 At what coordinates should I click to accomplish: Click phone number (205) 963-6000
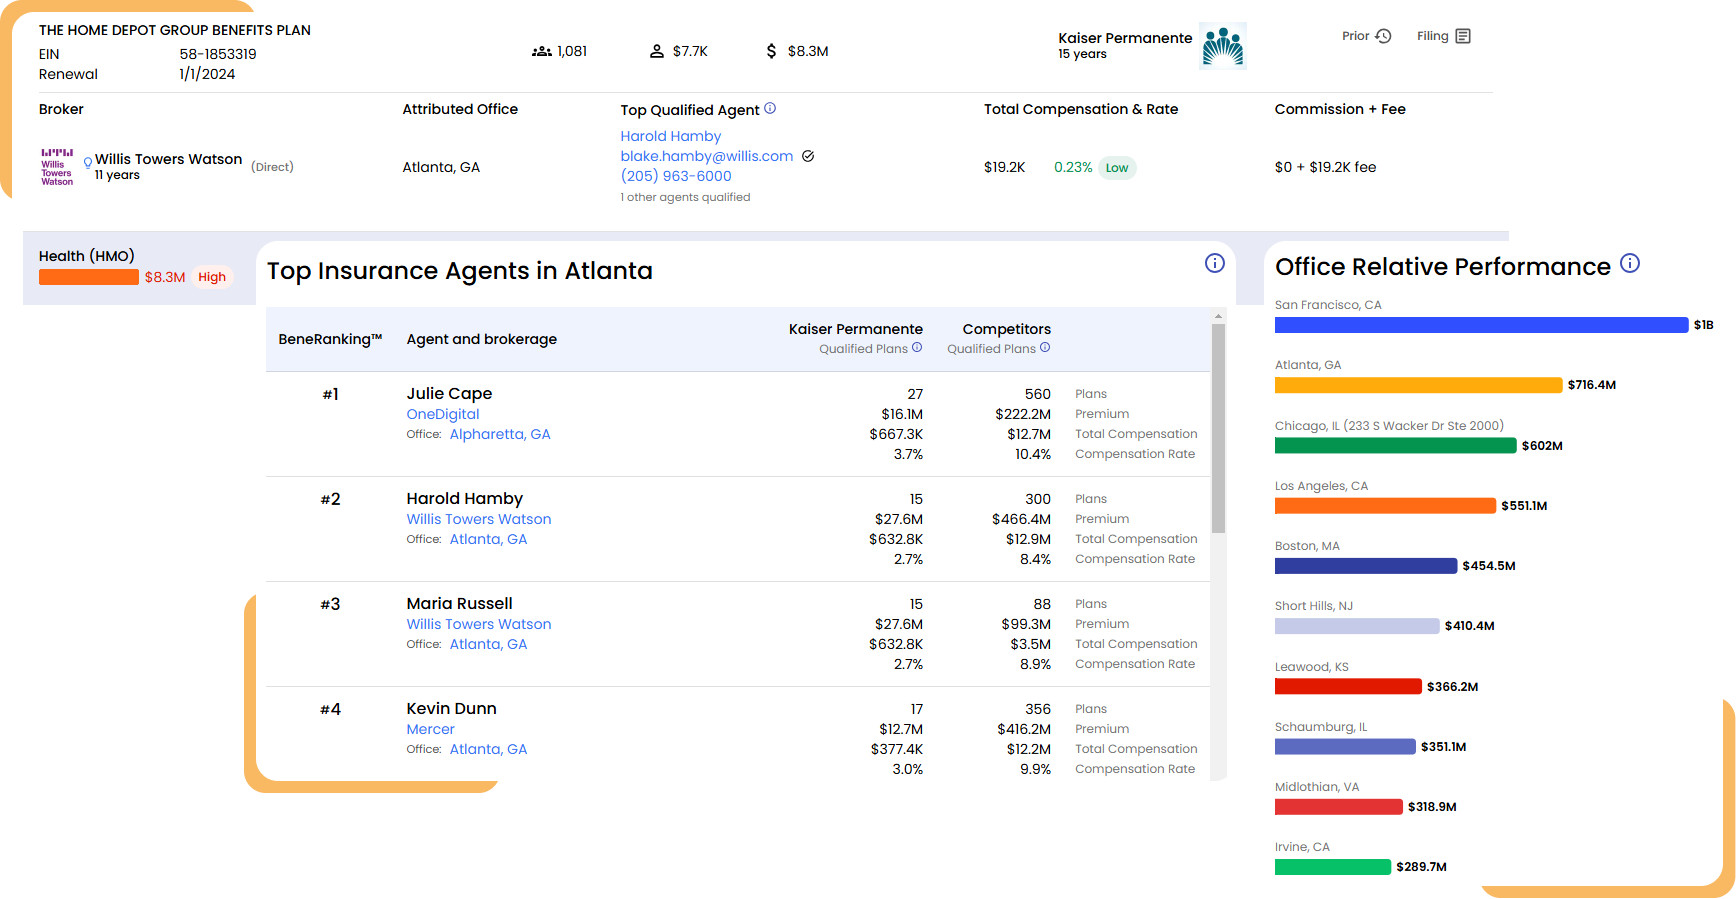(x=676, y=176)
